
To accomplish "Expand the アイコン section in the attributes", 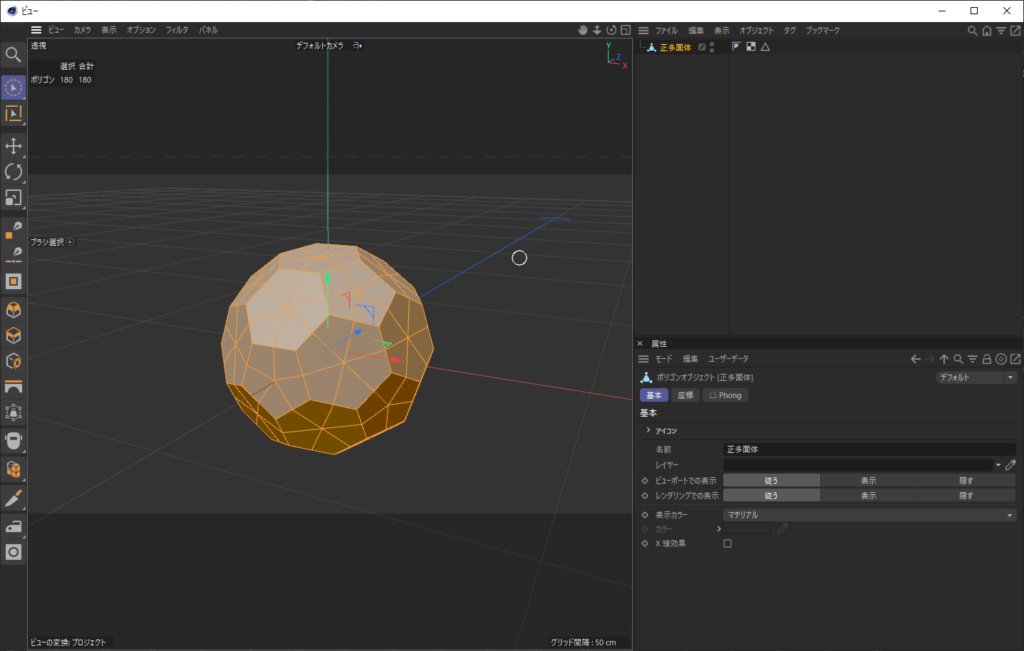I will [x=647, y=431].
